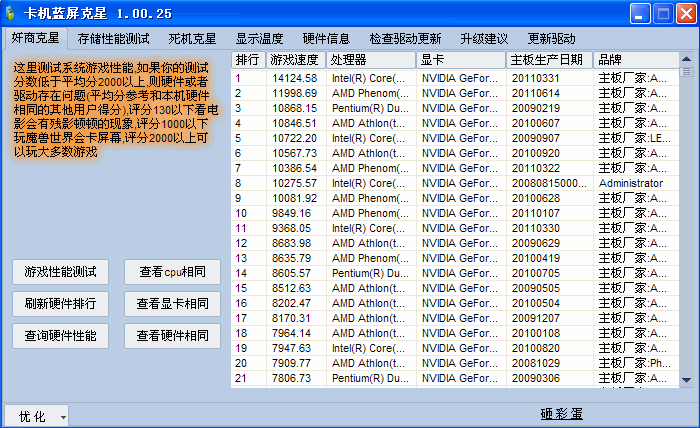Select the row with score 8512.63
The width and height of the screenshot is (700, 428).
coord(455,288)
